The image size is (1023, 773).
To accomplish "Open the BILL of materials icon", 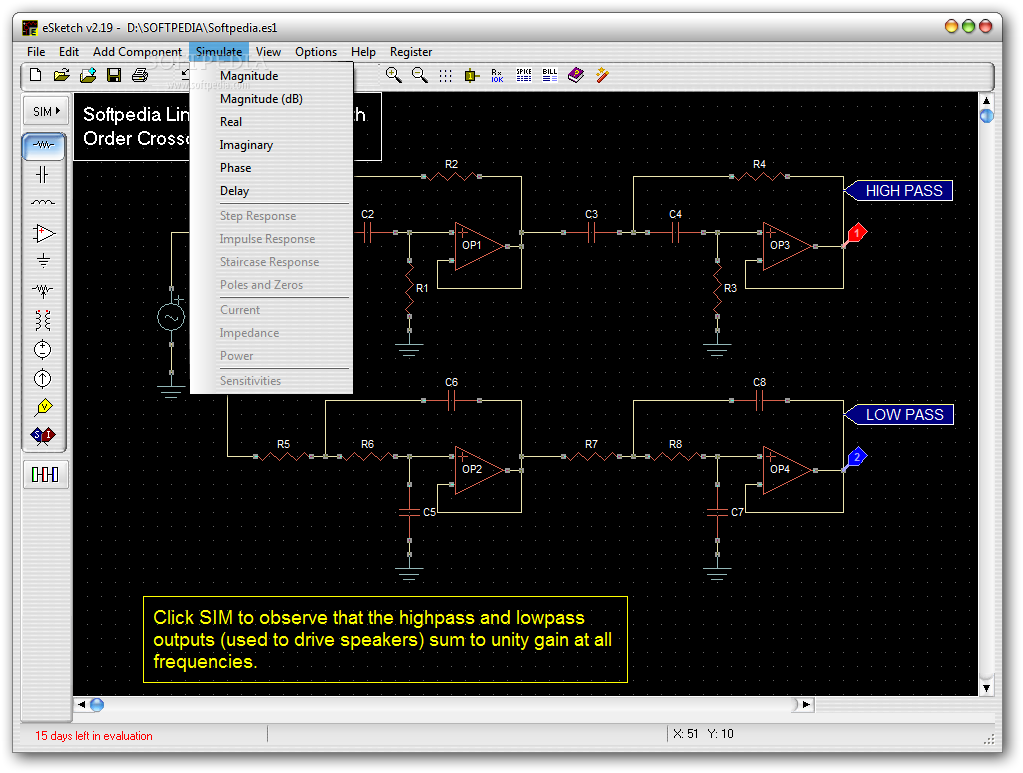I will 550,75.
